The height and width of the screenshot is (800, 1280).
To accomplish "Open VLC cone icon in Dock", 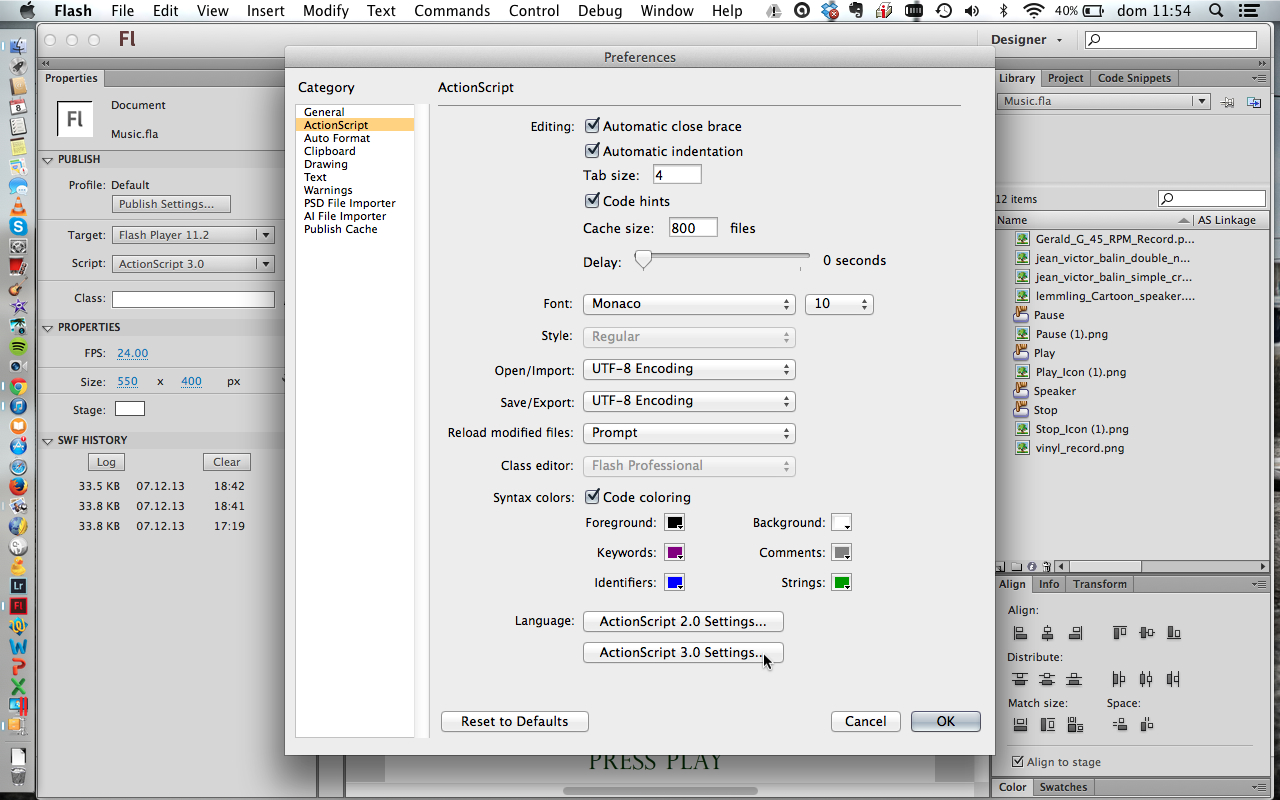I will pos(18,207).
